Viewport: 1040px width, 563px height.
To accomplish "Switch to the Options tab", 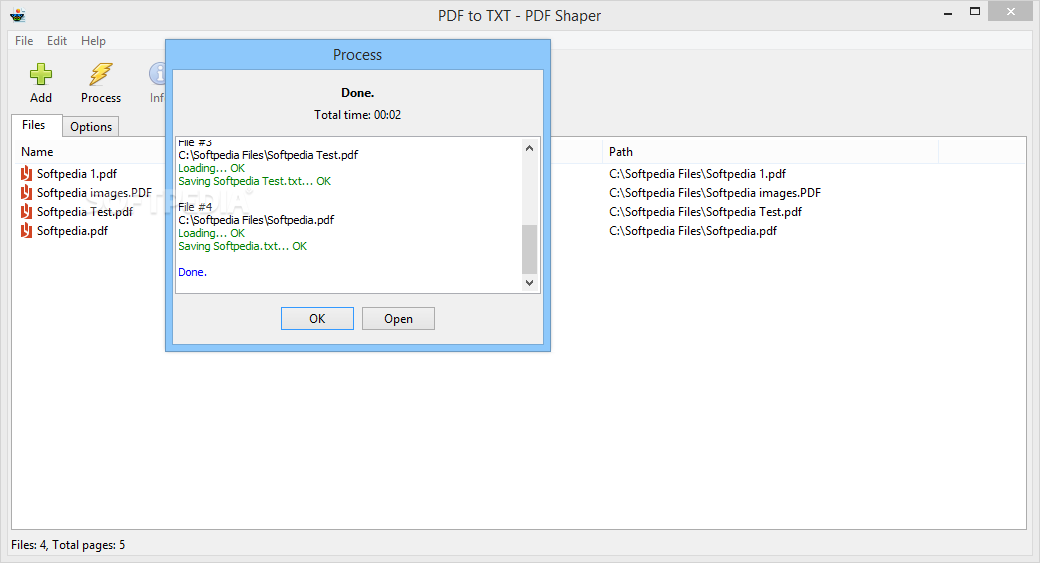I will 91,127.
